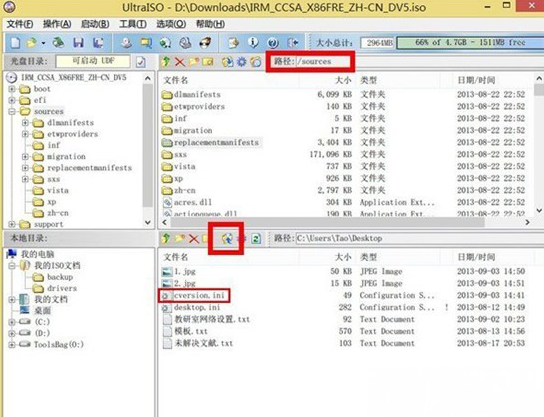Go up one level in ISO directory
This screenshot has width=544, height=417.
pos(166,62)
